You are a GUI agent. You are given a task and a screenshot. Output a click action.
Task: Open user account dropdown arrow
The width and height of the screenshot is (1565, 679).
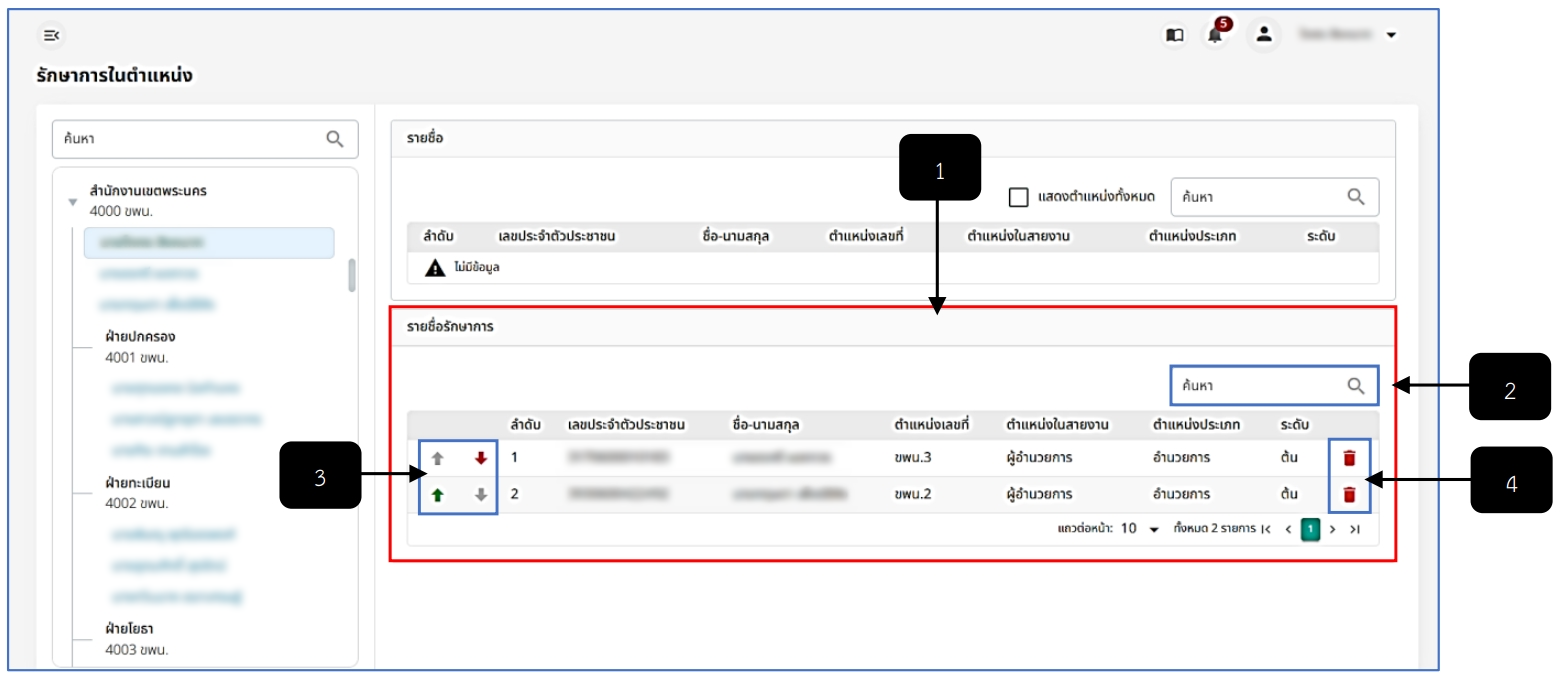point(1391,35)
